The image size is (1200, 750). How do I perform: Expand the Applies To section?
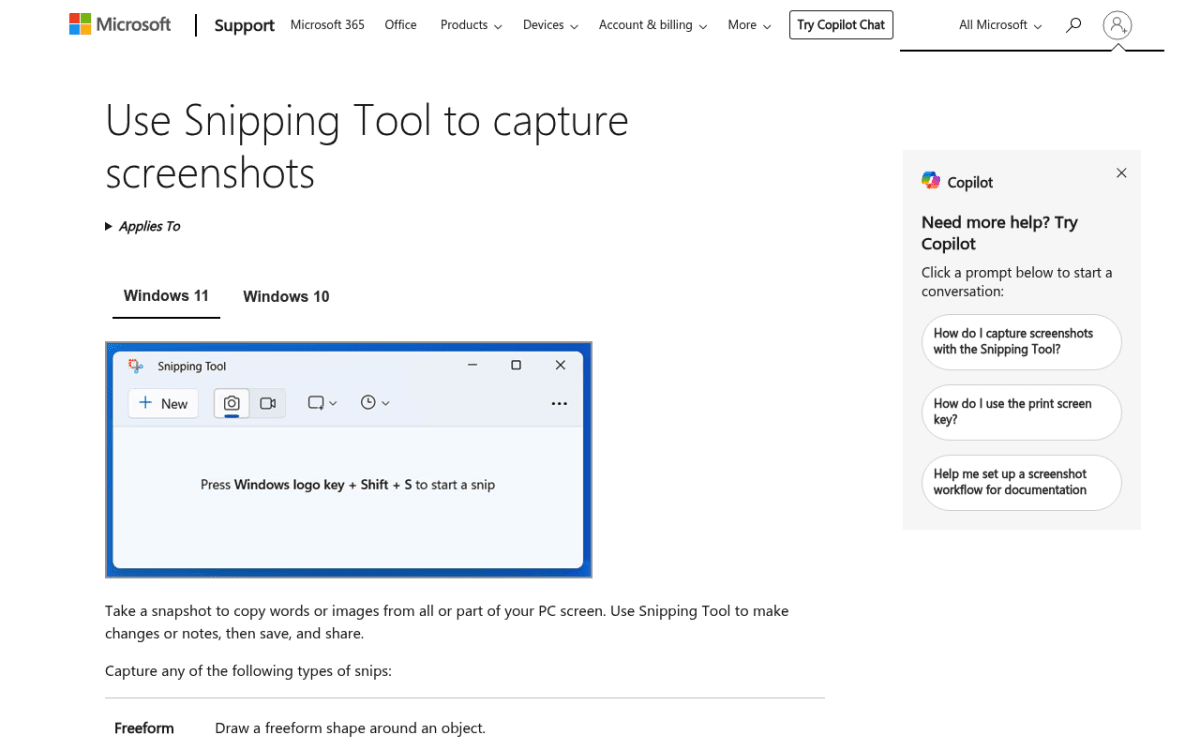[x=143, y=226]
